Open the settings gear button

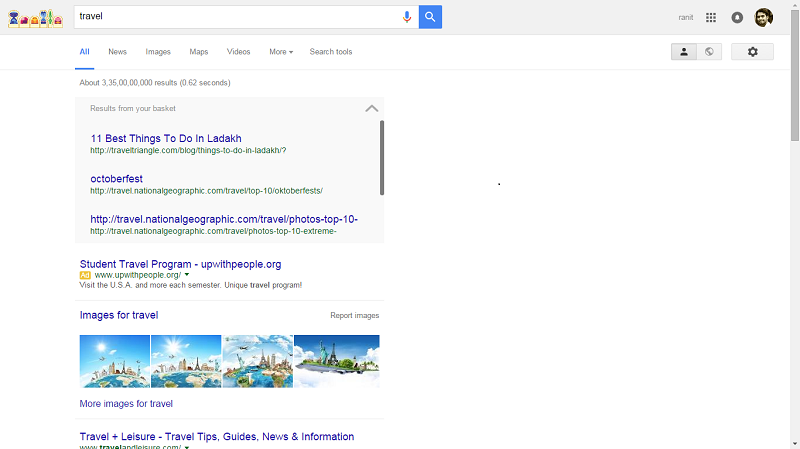click(753, 52)
